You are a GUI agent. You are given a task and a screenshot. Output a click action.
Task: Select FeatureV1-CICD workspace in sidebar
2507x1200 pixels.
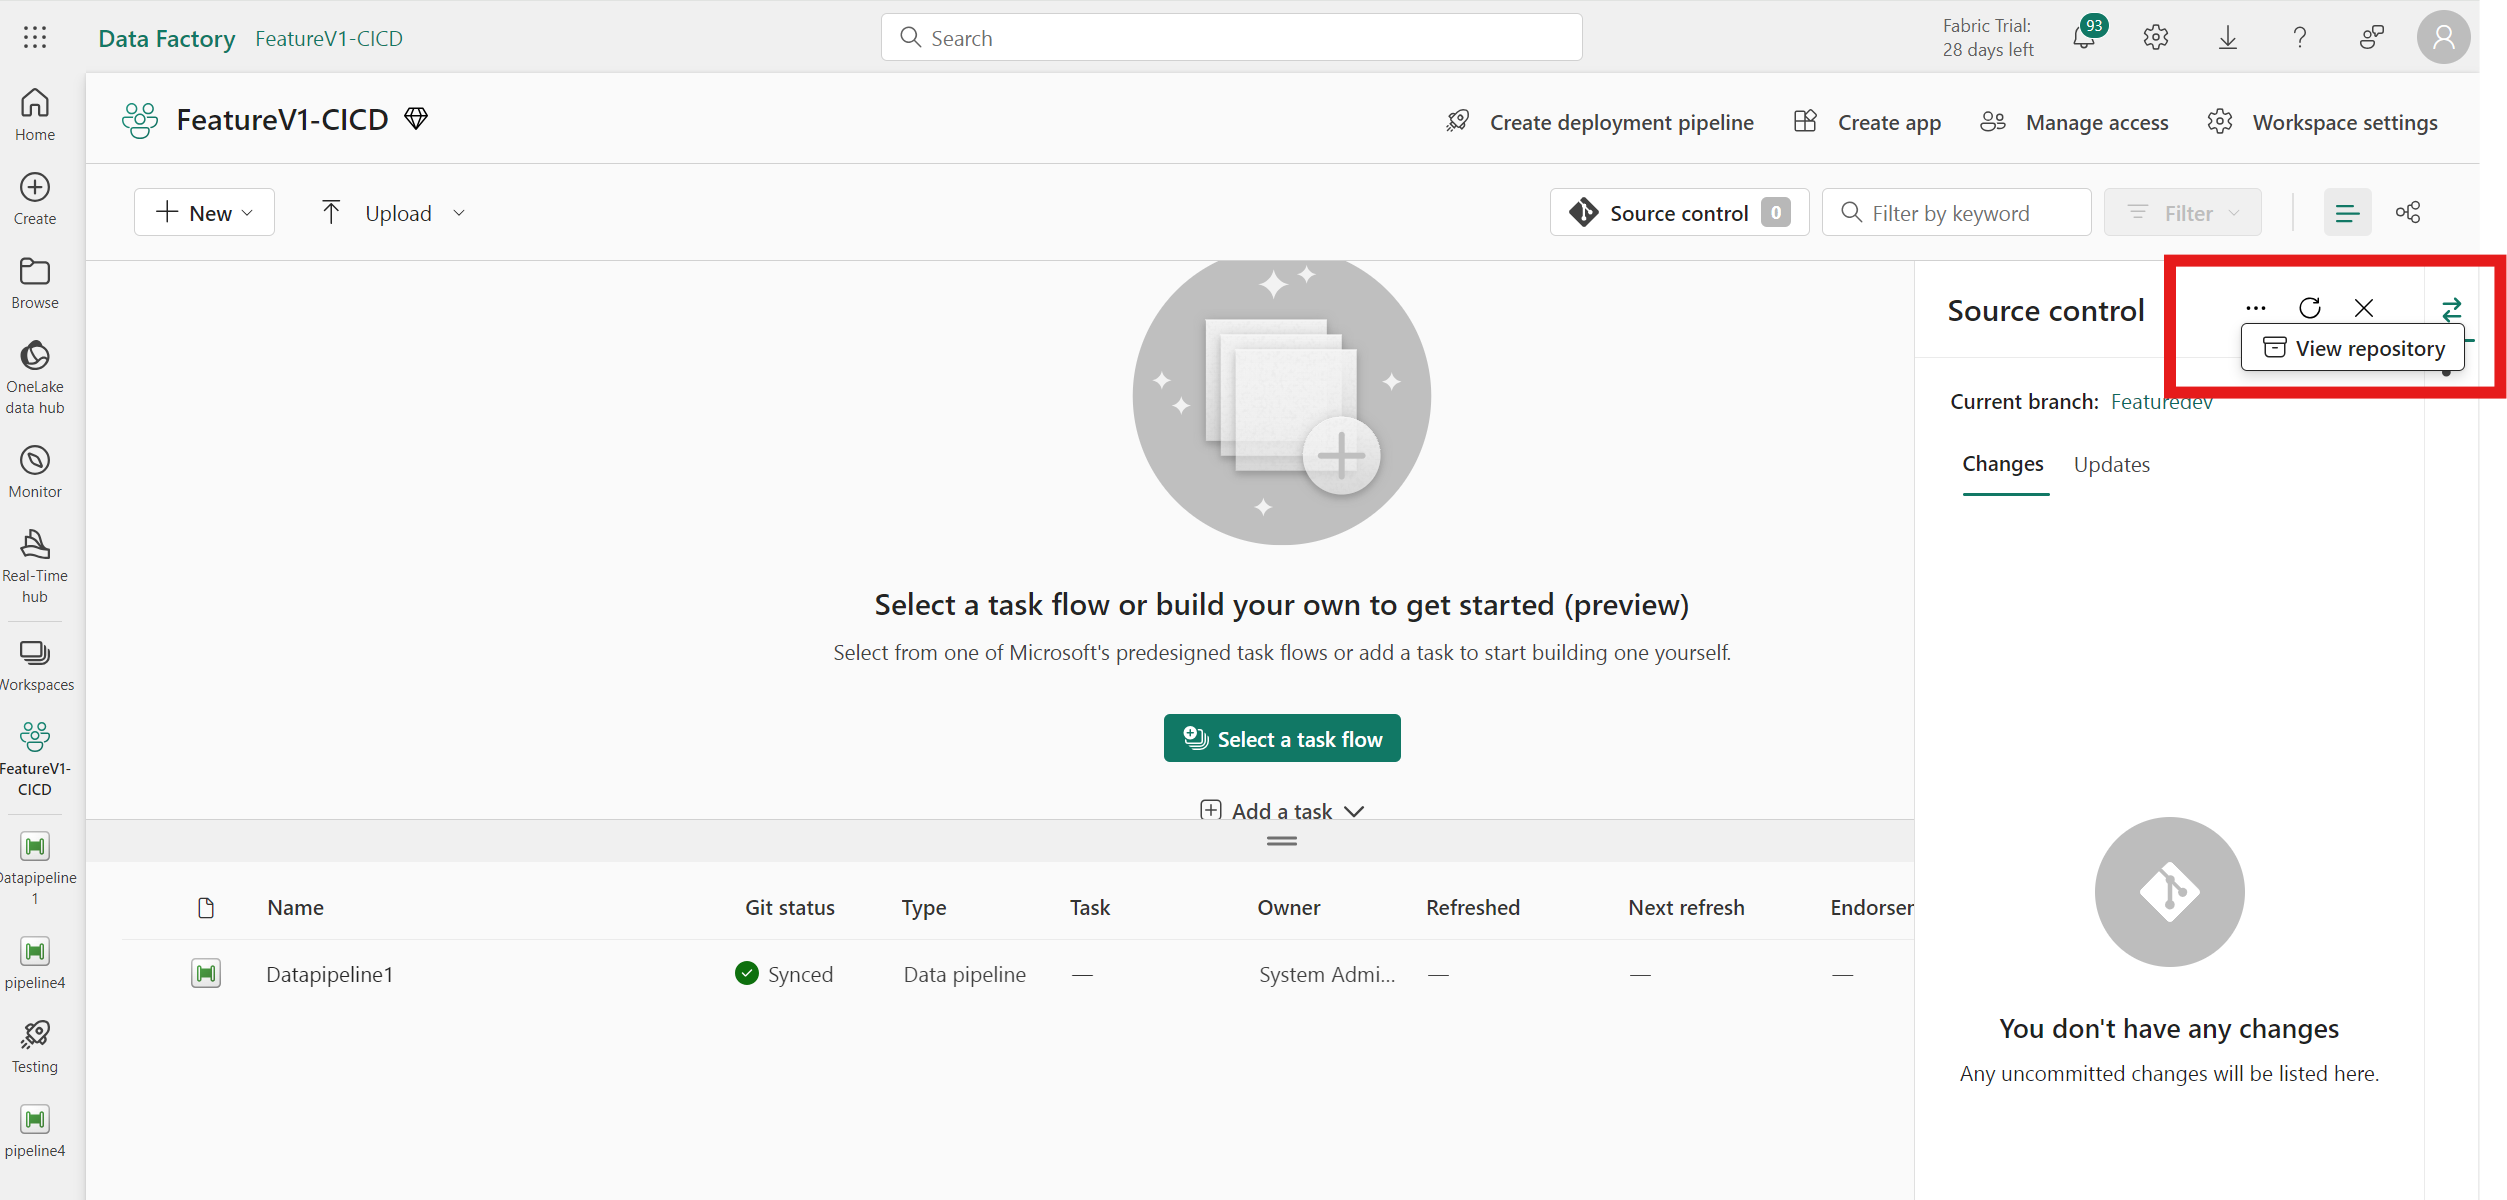tap(35, 758)
